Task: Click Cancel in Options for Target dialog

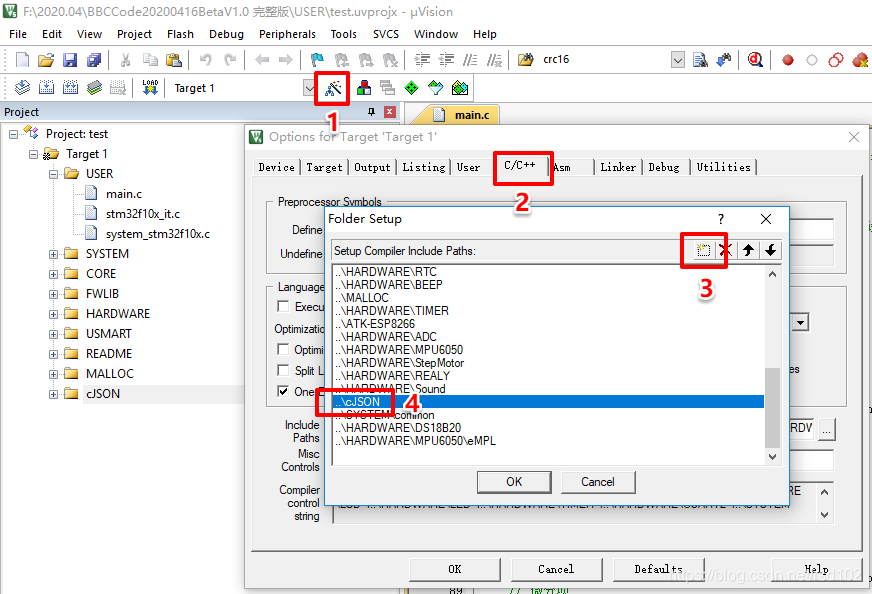Action: coord(556,569)
